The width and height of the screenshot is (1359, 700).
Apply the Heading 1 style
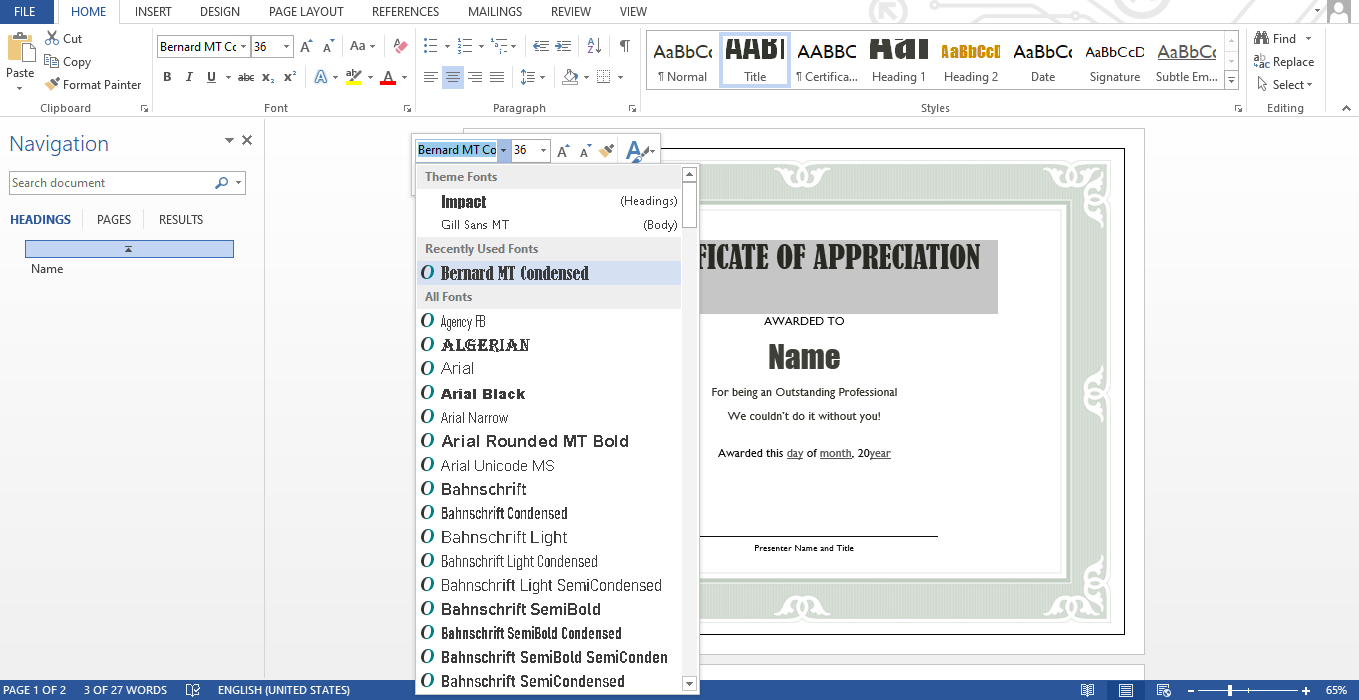898,58
